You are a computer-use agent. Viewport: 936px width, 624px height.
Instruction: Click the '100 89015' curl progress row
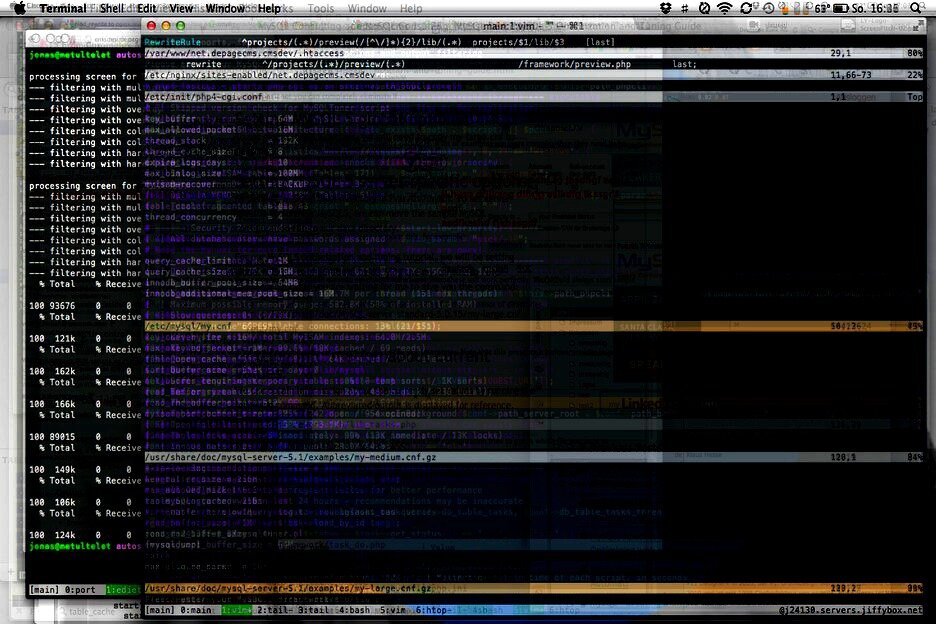pos(81,437)
